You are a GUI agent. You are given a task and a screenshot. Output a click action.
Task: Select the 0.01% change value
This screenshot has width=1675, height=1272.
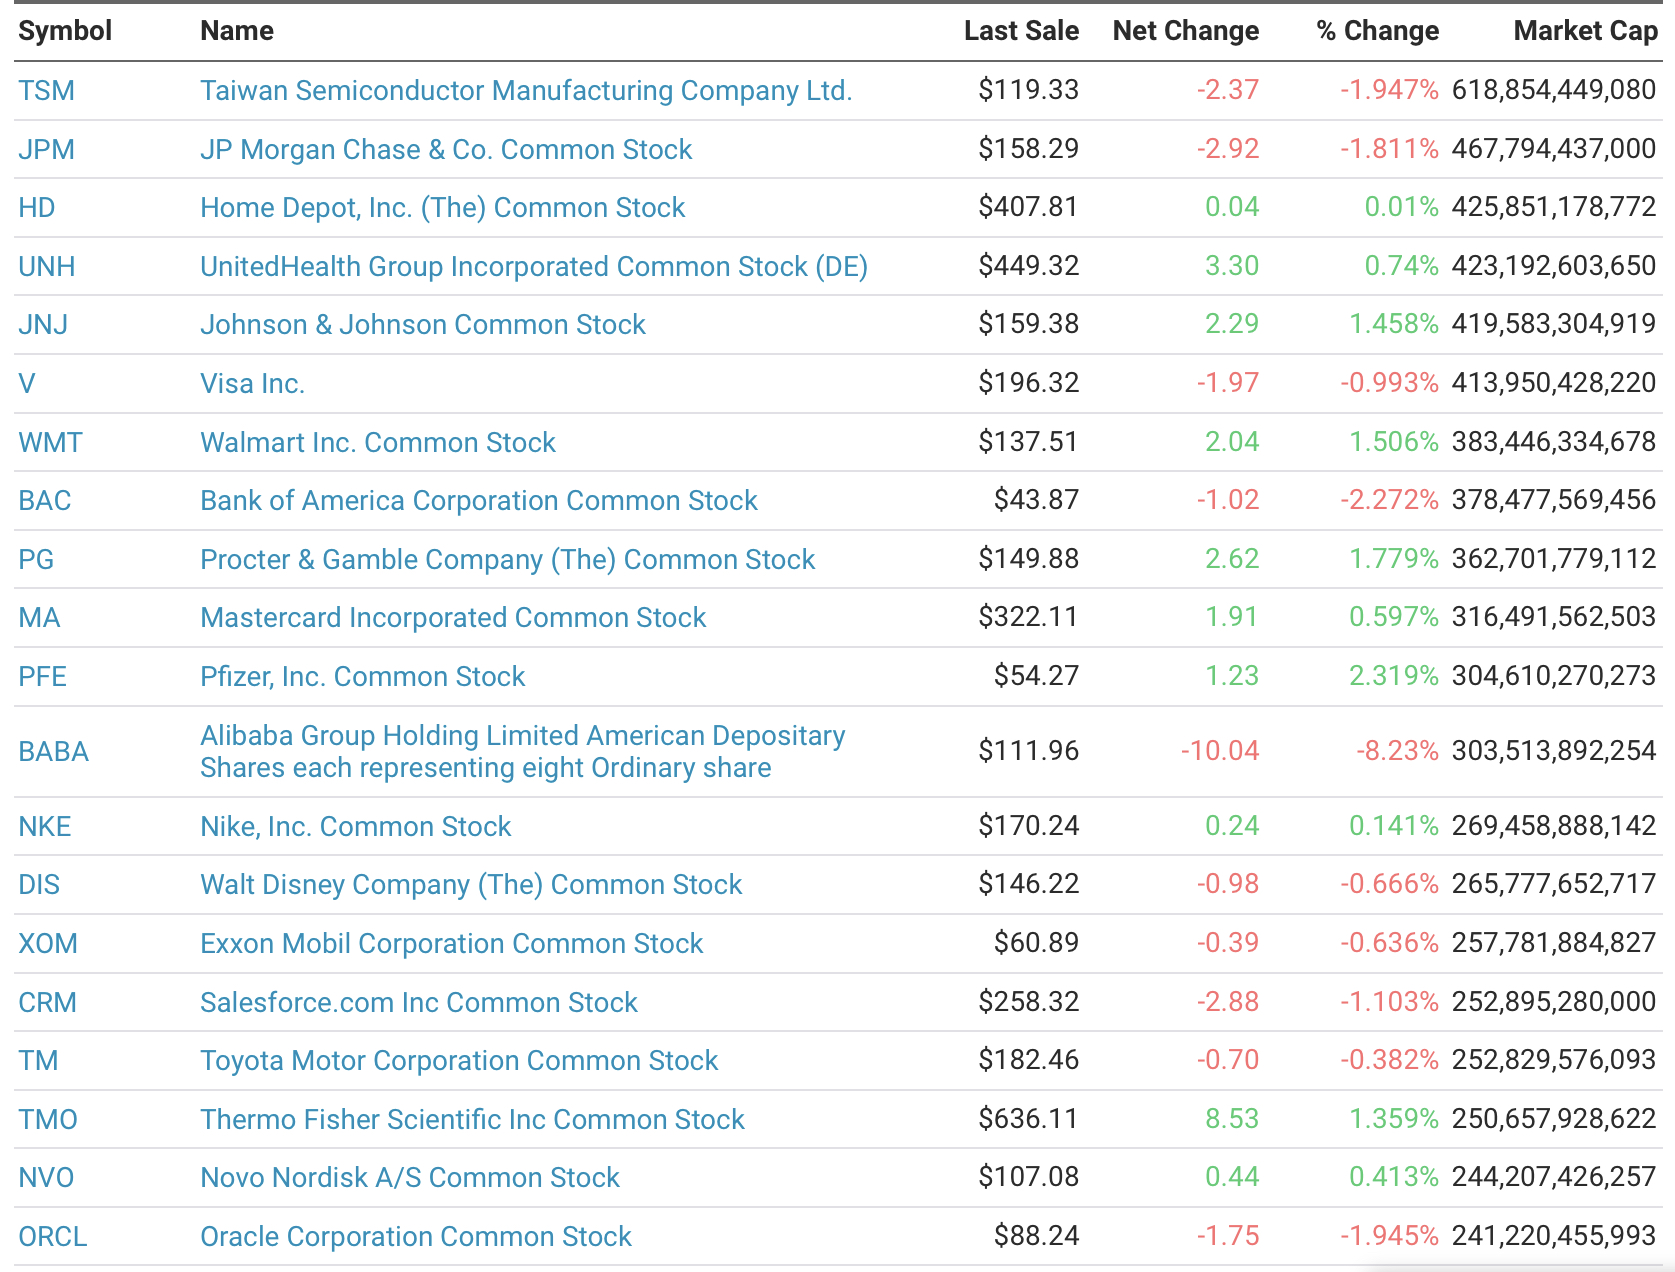click(1402, 207)
